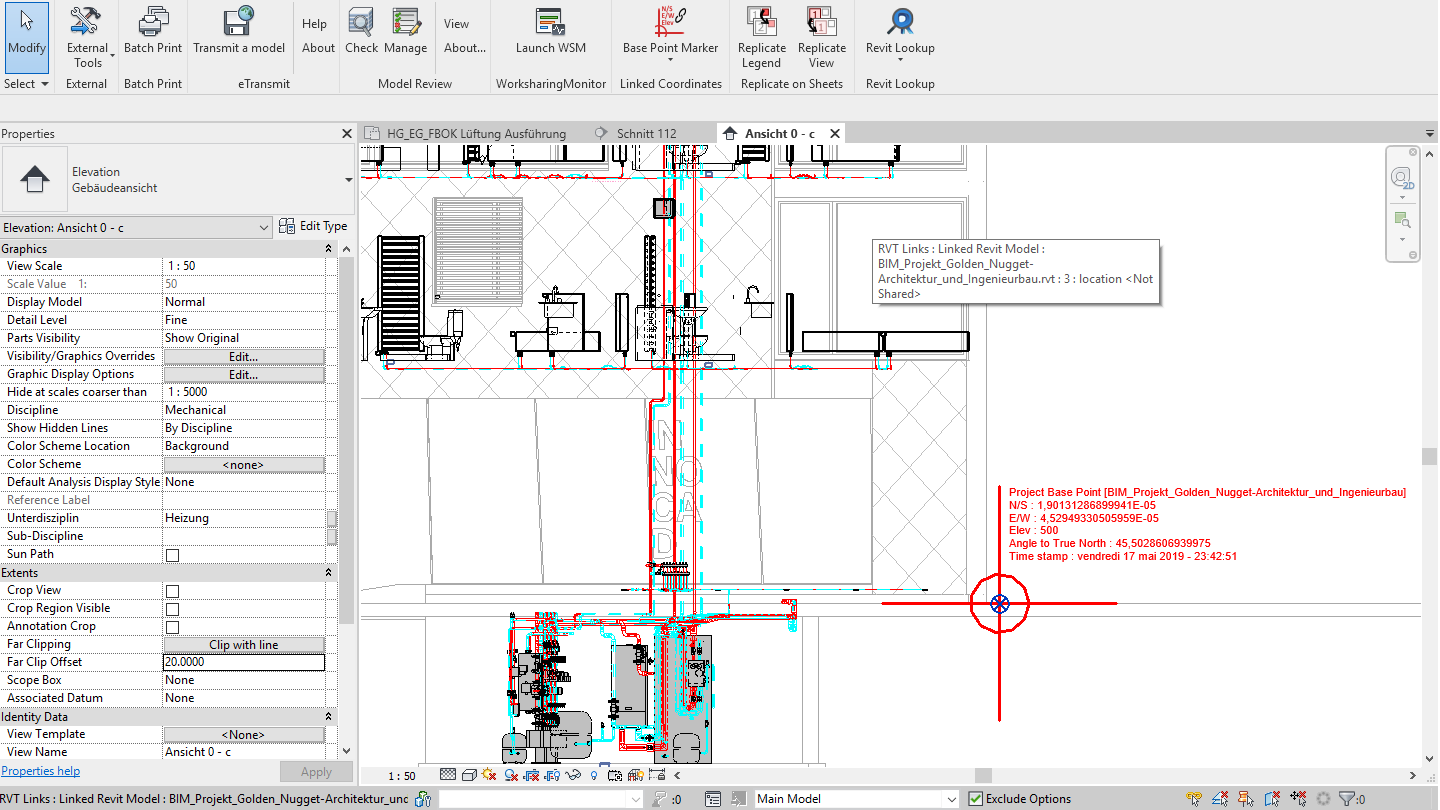Enable the Crop View checkbox
Screen dimensions: 1440x810
(x=171, y=590)
